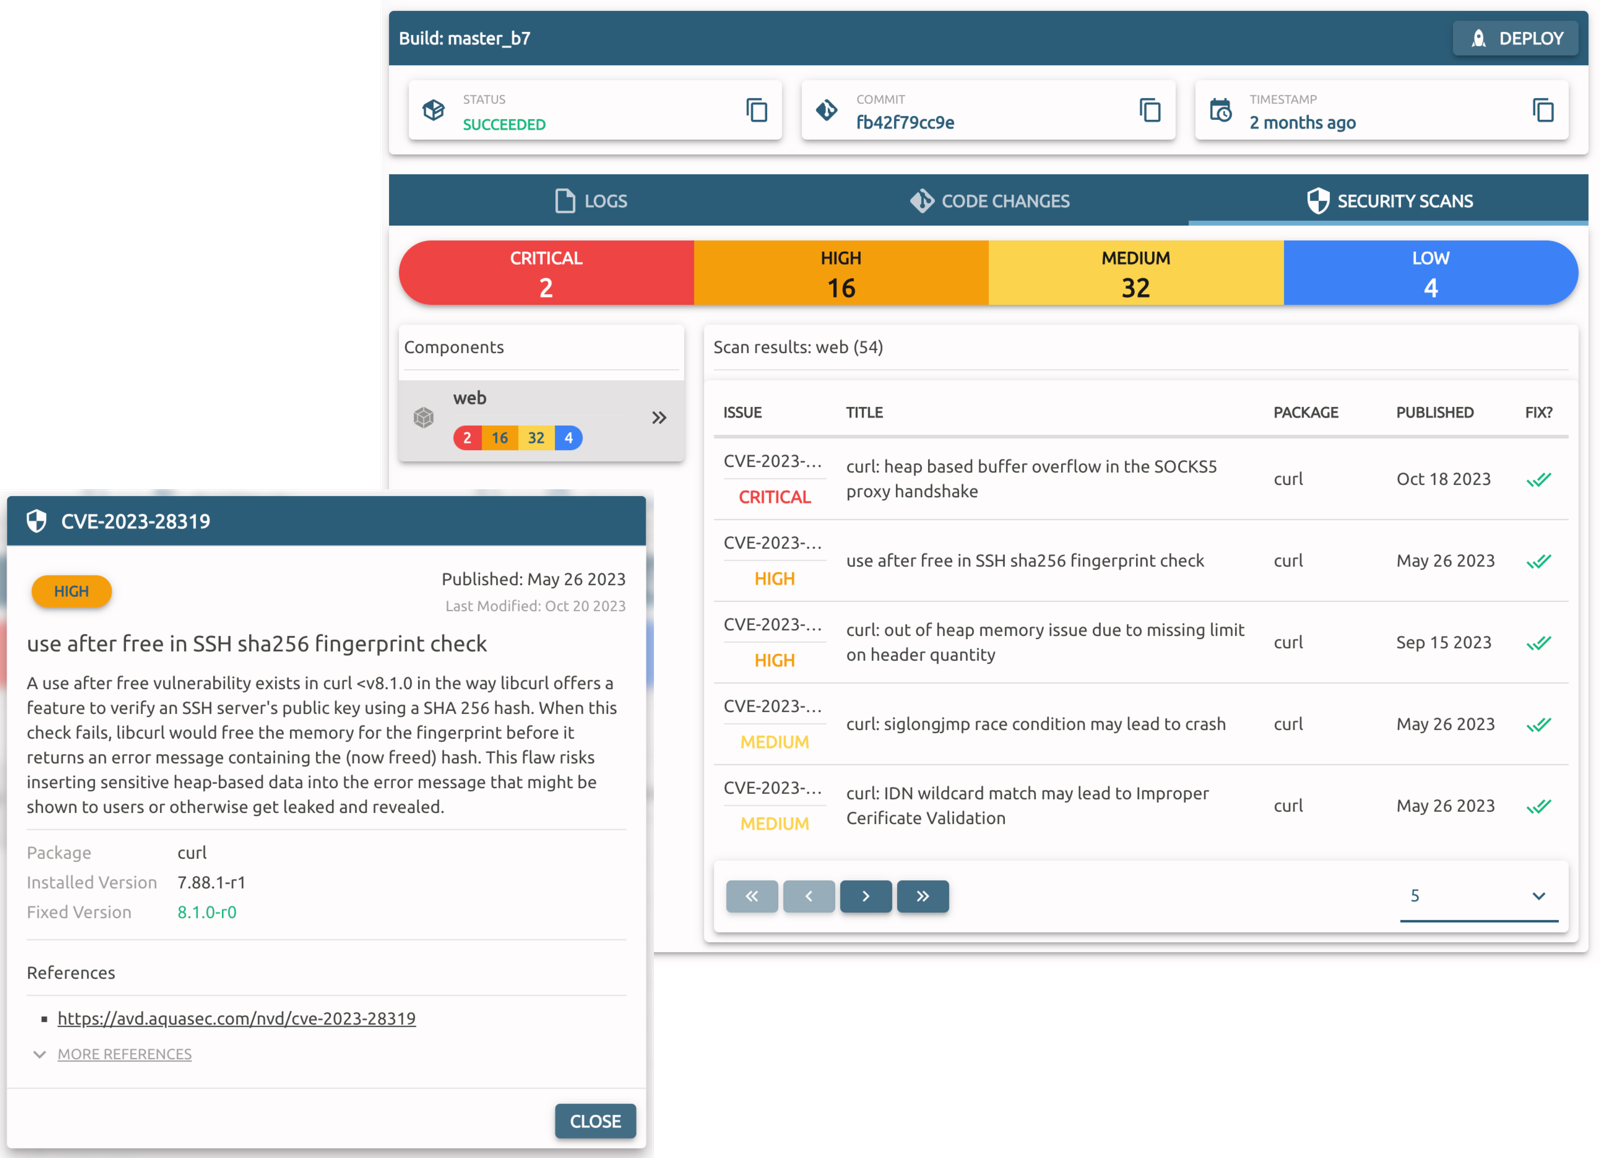Copy the commit hash fb42f79cc9e
This screenshot has height=1158, width=1600.
[x=1150, y=110]
